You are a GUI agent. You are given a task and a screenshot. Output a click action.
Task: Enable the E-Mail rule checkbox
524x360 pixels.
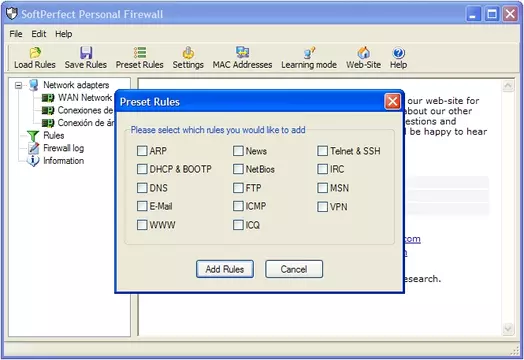(142, 206)
